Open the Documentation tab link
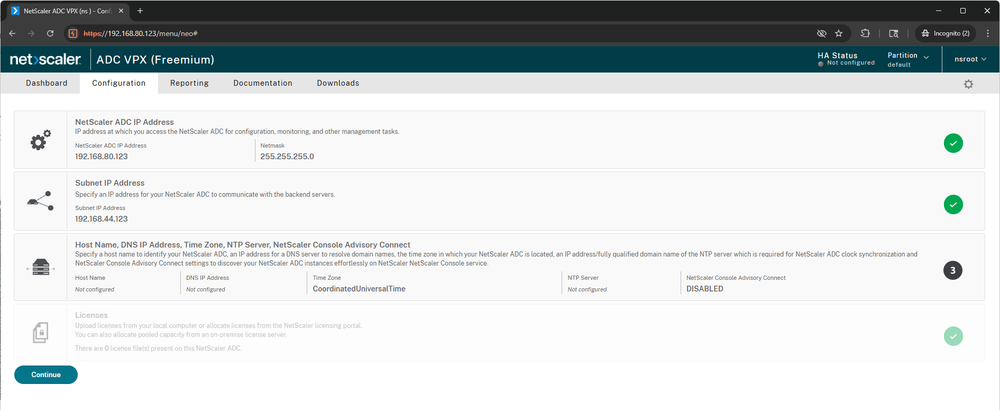1000x410 pixels. coord(263,83)
